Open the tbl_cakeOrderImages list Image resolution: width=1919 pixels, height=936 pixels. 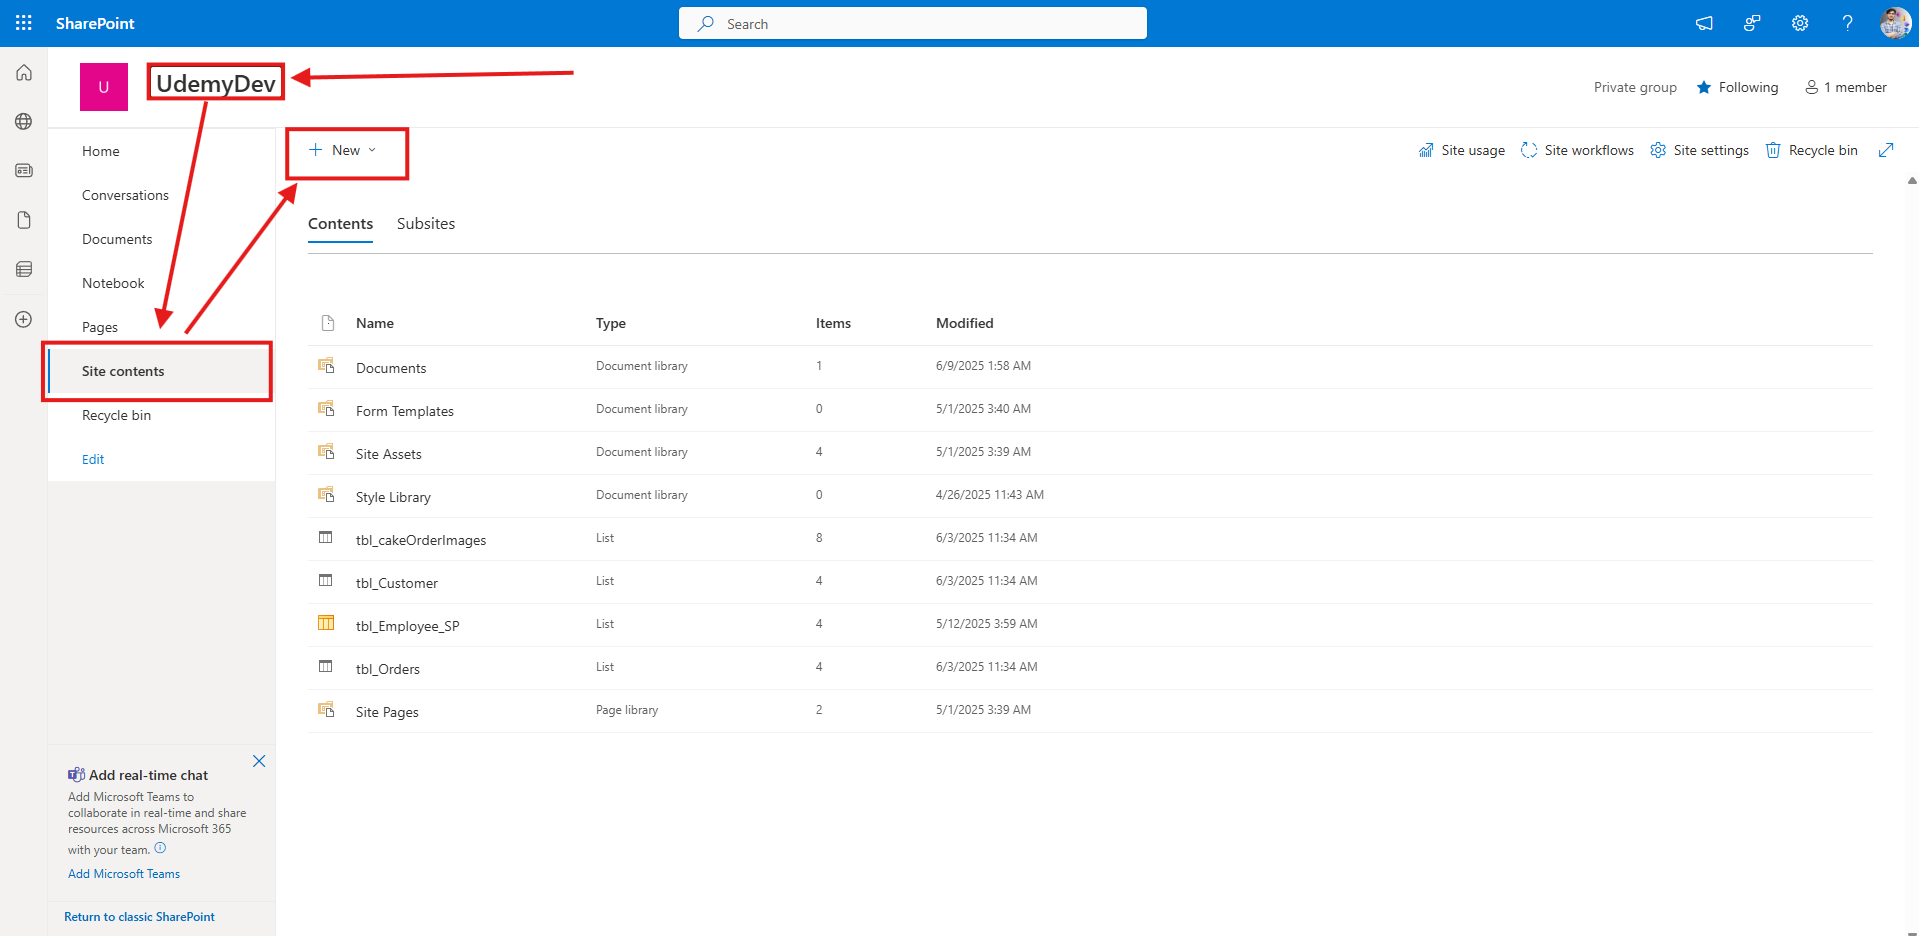point(421,540)
